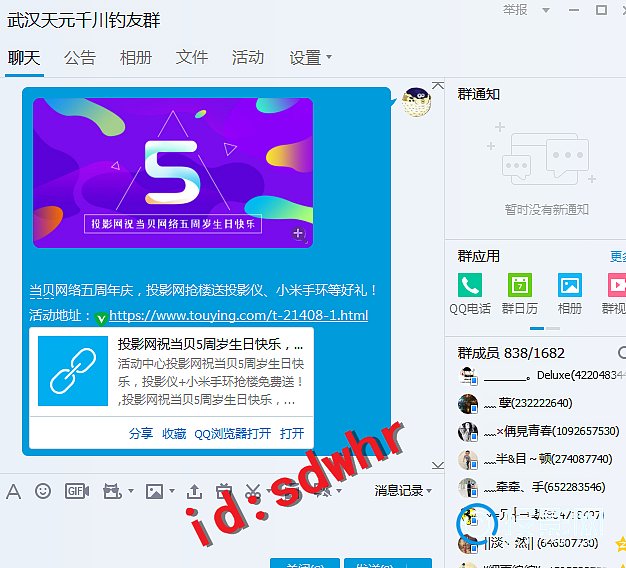
Task: Open 消息记录 message history
Action: [x=398, y=490]
